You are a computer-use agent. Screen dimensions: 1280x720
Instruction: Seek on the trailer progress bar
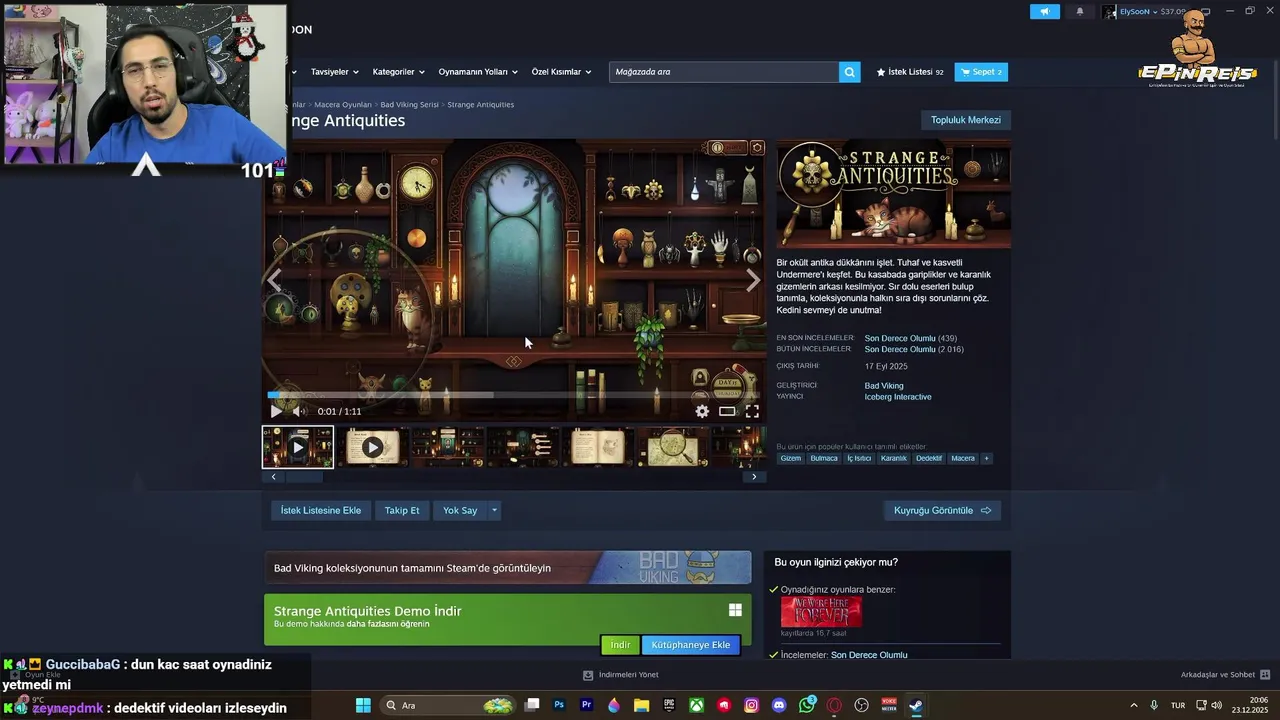point(513,395)
